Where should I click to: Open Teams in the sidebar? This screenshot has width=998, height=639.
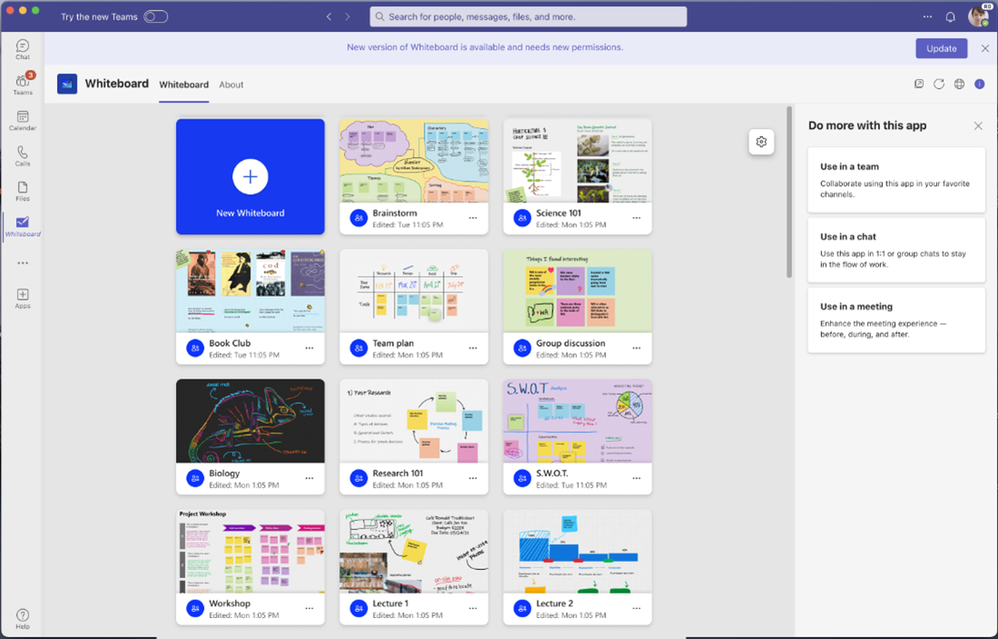coord(22,84)
